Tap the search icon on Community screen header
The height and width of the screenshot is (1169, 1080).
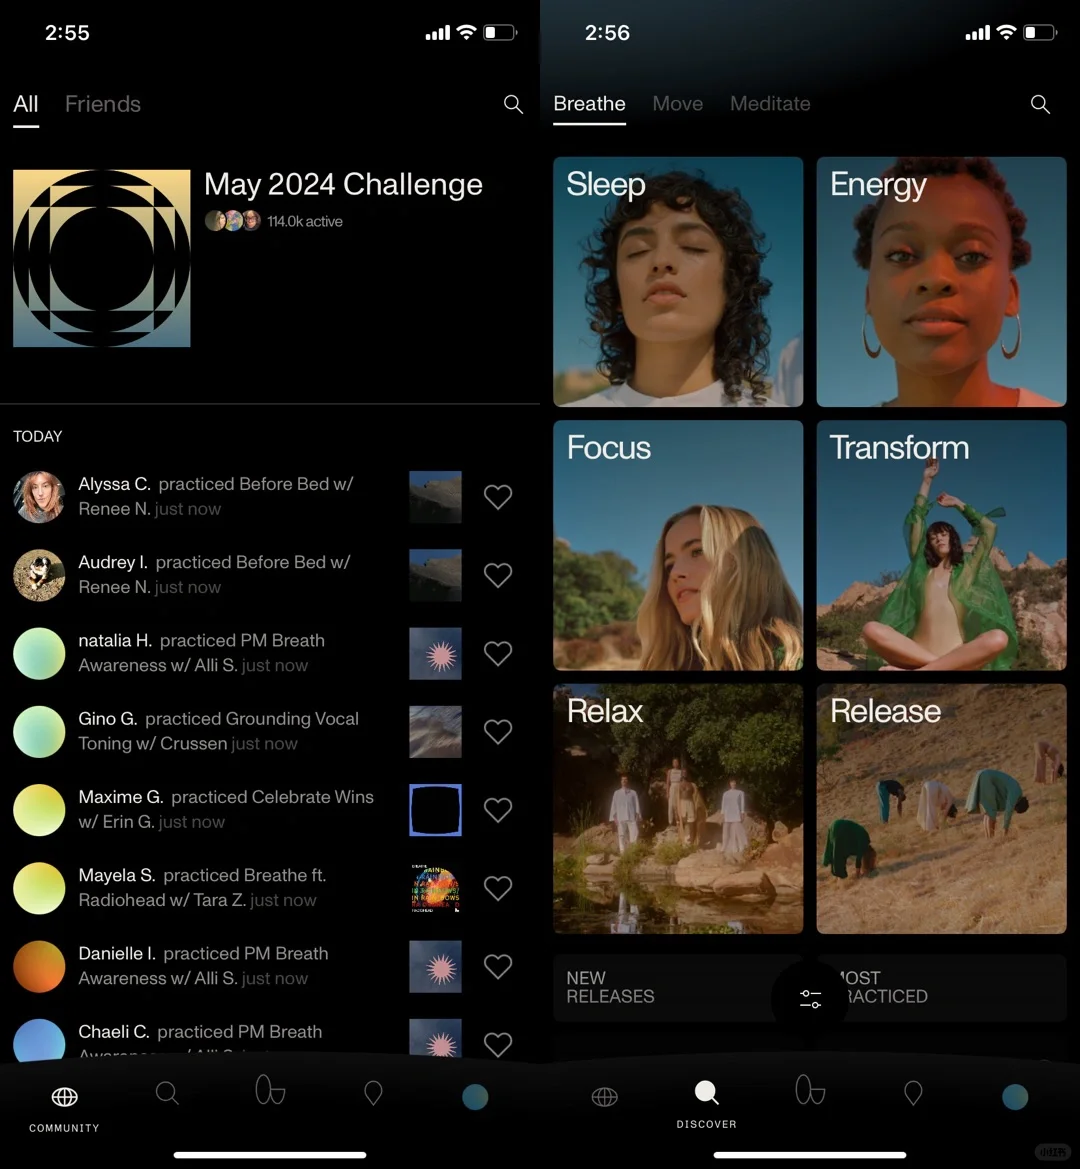point(513,104)
